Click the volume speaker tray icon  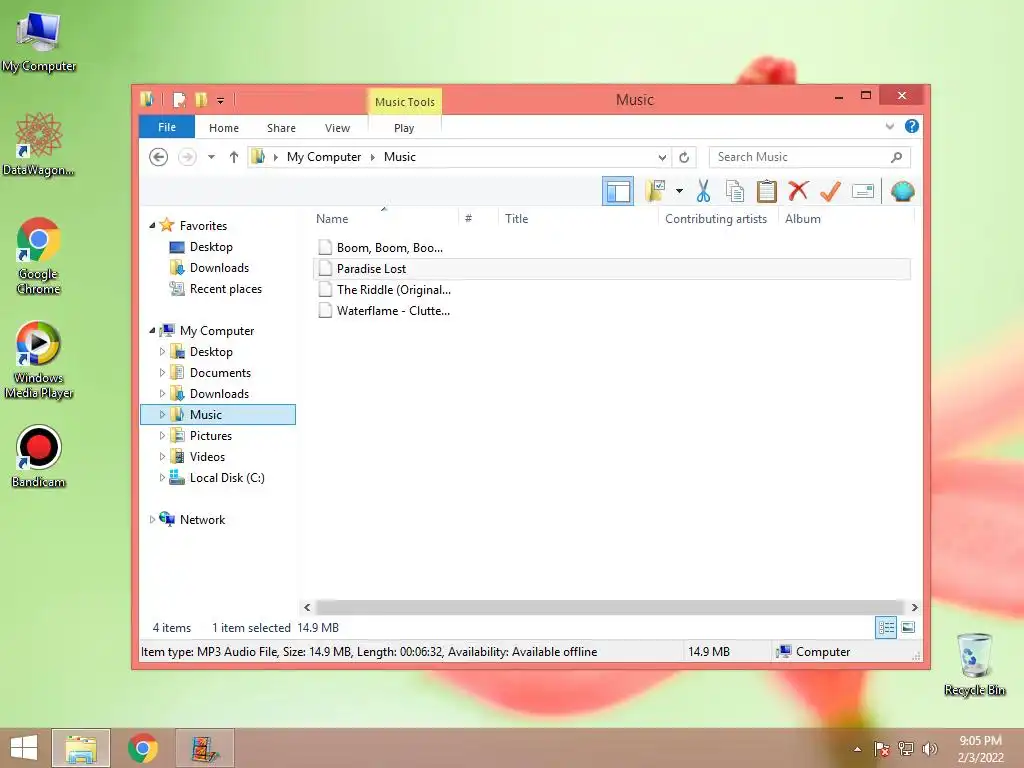tap(929, 748)
